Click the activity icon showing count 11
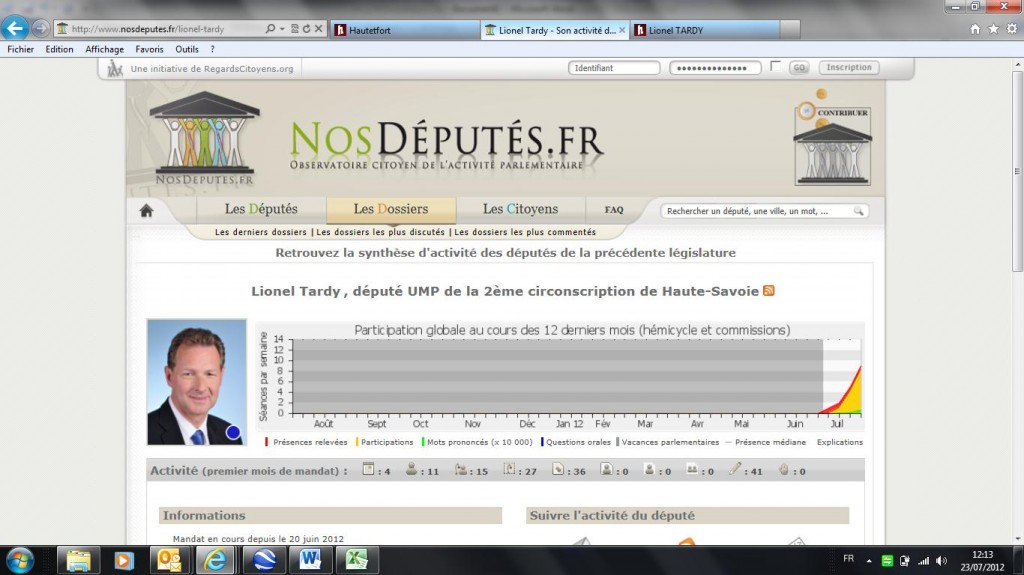Screen dimensions: 1024x575 (411, 469)
